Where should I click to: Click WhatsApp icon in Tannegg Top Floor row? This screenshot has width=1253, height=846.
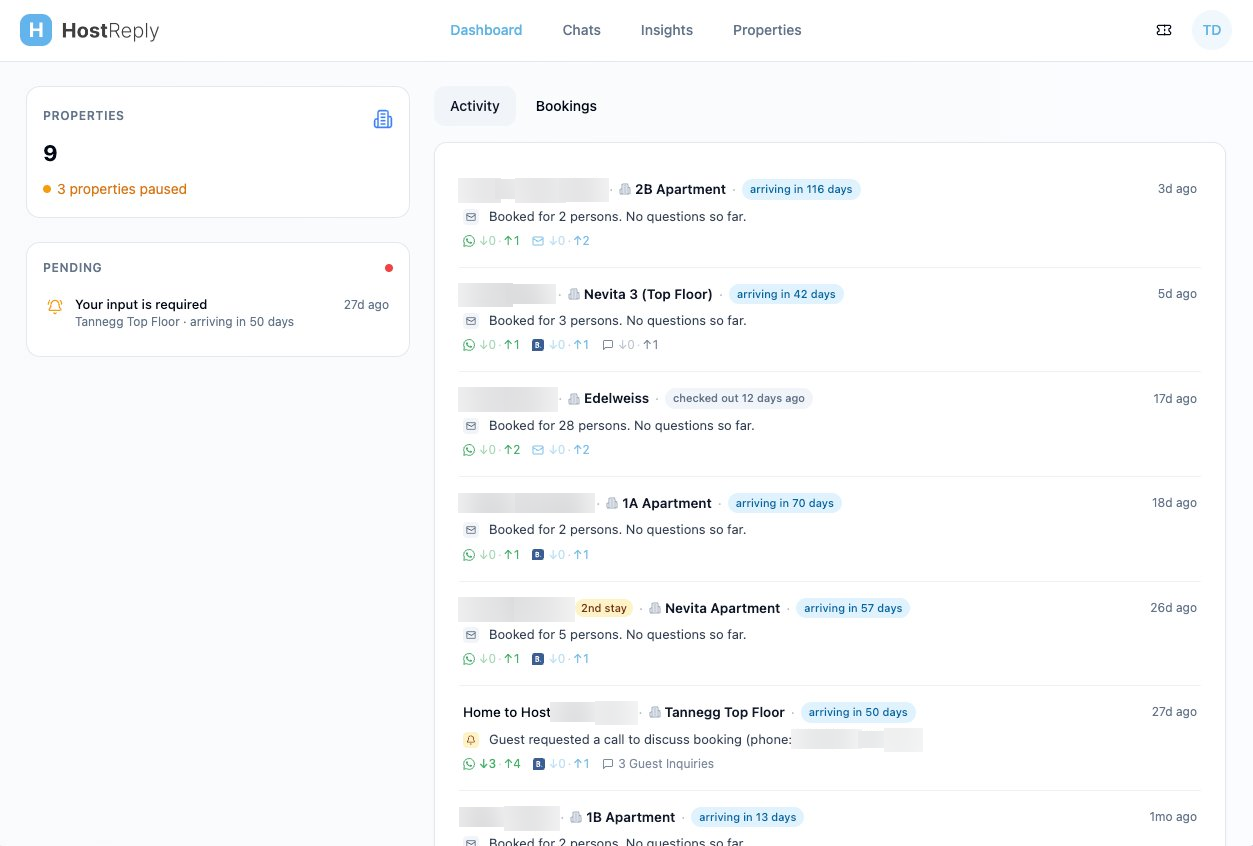[x=469, y=764]
